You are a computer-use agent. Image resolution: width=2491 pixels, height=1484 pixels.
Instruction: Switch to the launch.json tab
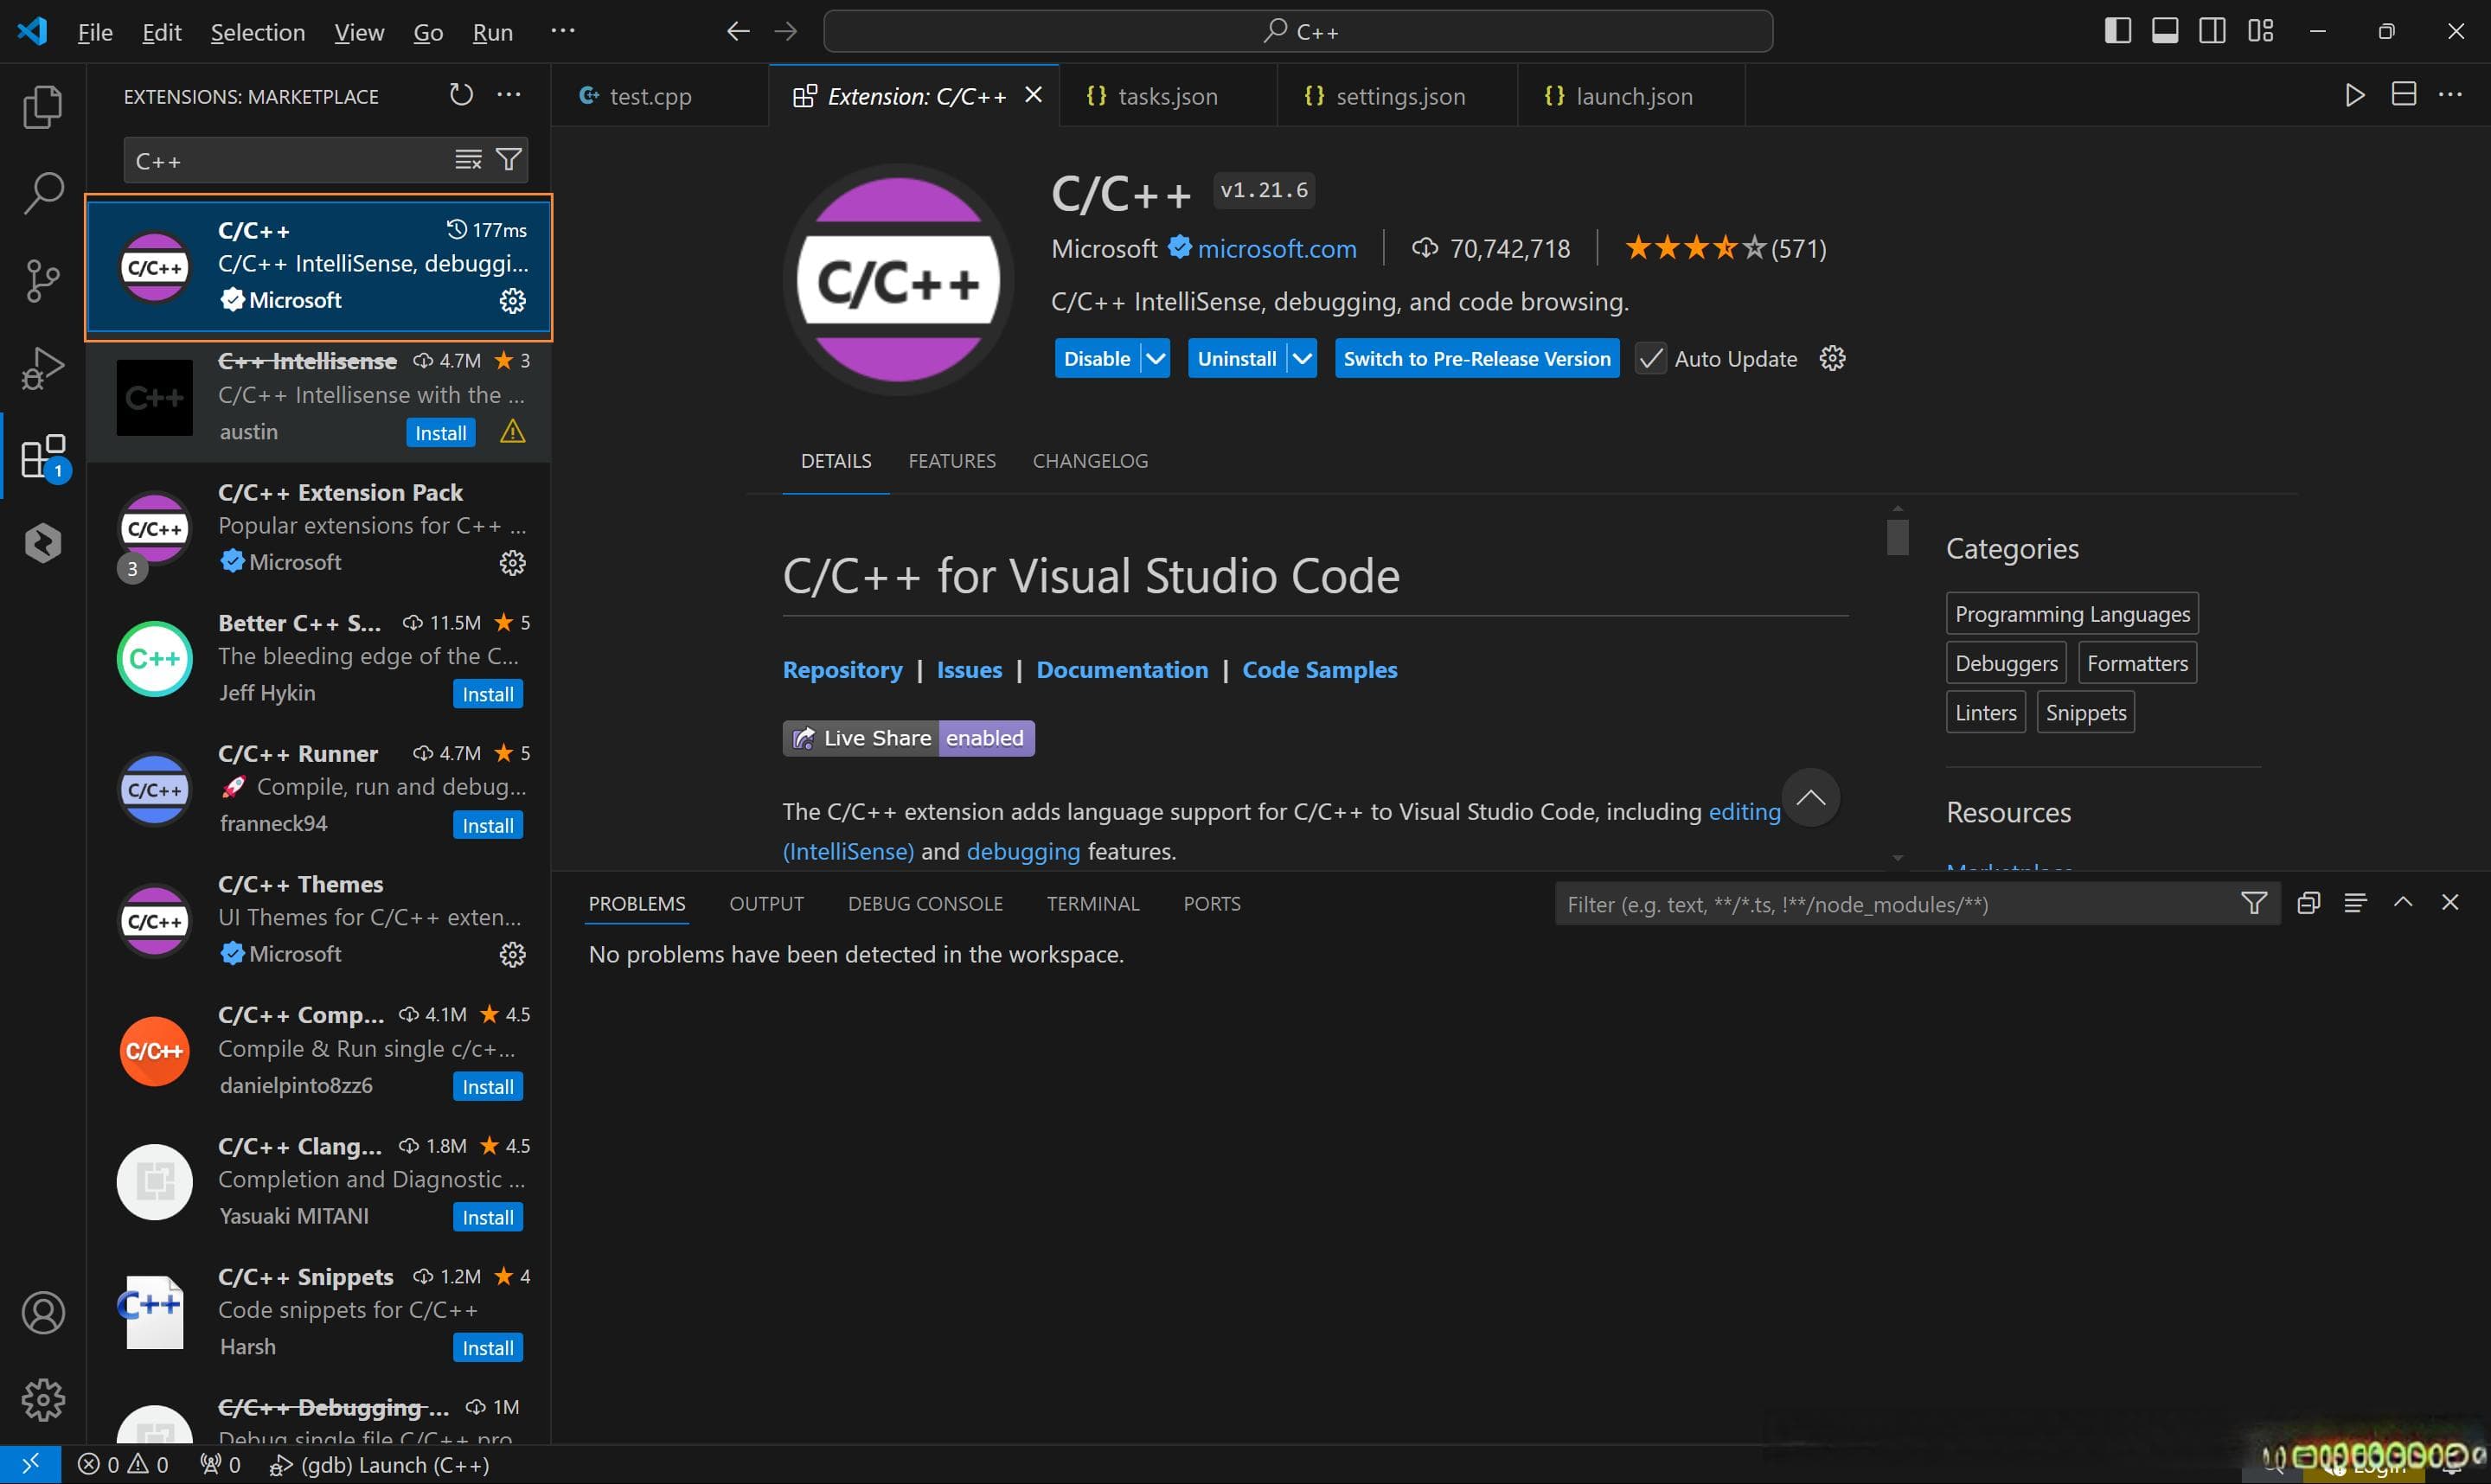[x=1631, y=96]
